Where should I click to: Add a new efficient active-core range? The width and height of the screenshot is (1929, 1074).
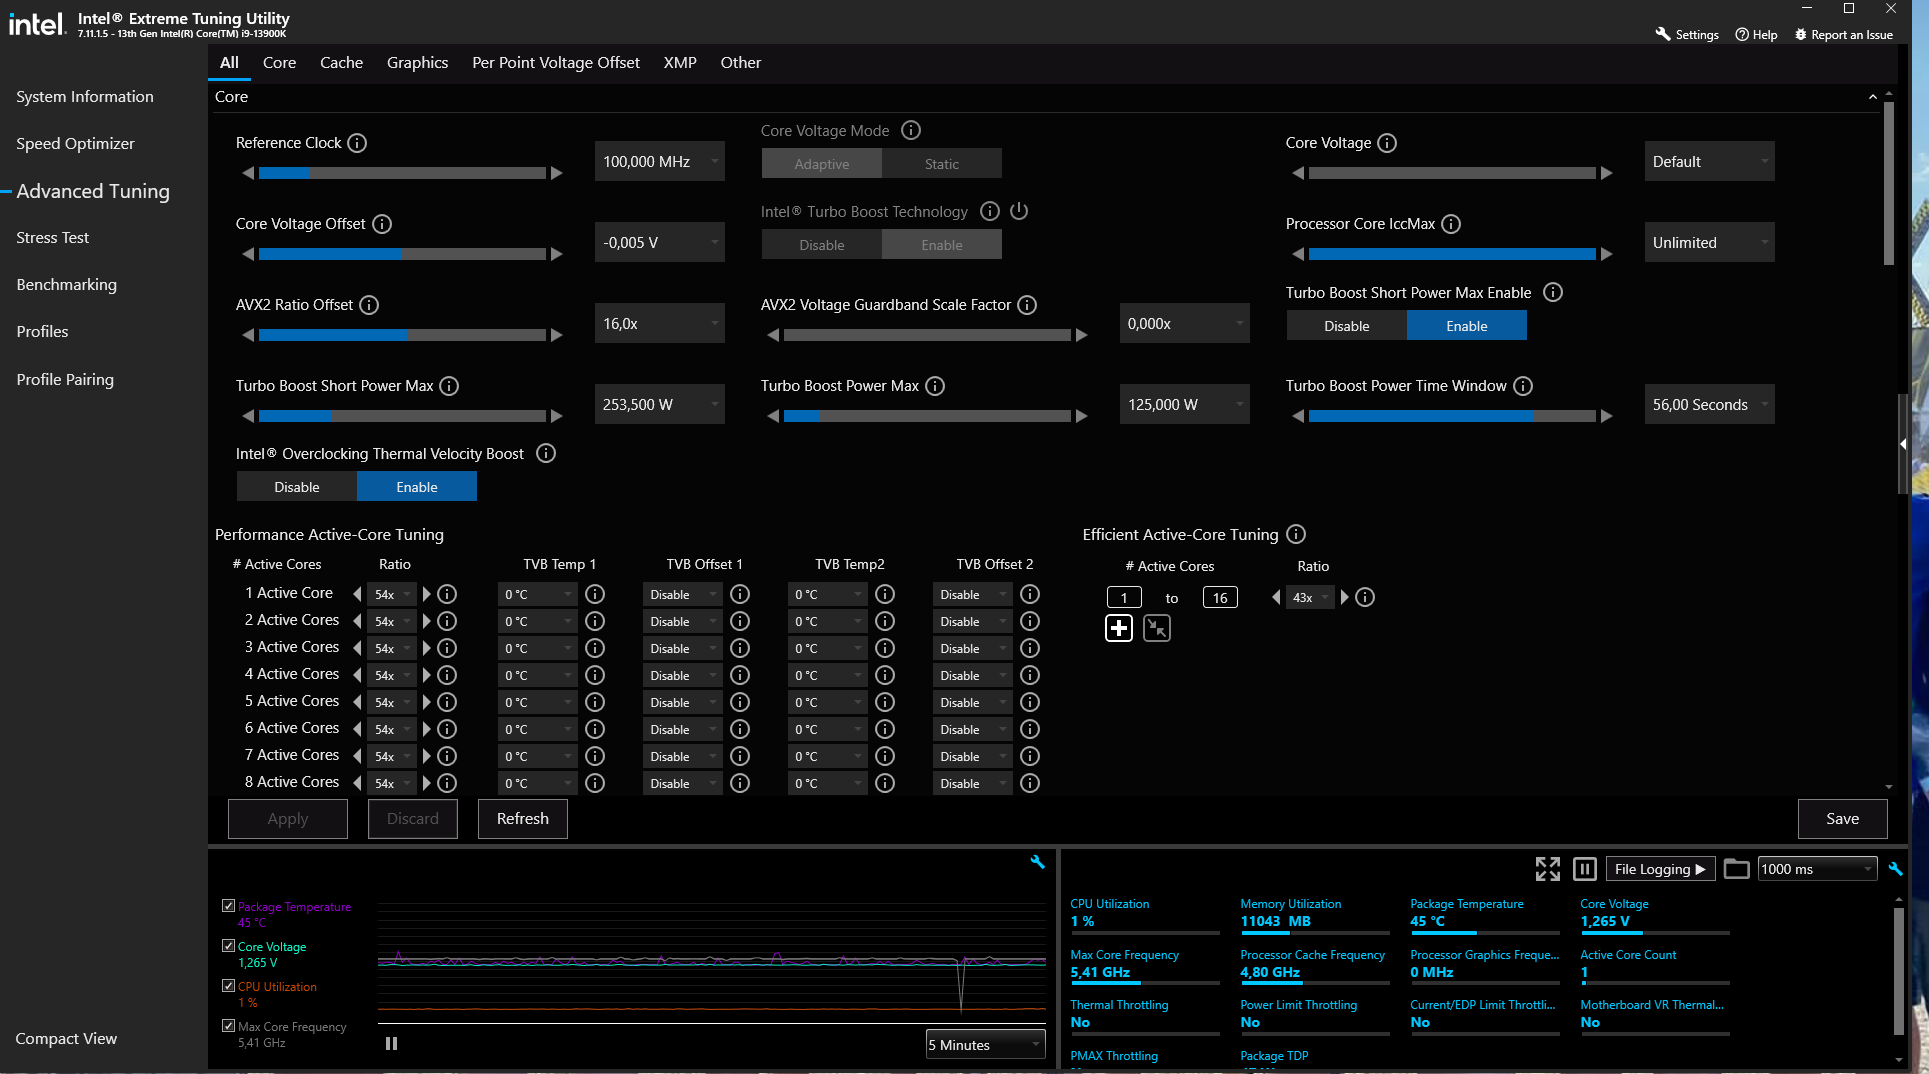pos(1119,628)
